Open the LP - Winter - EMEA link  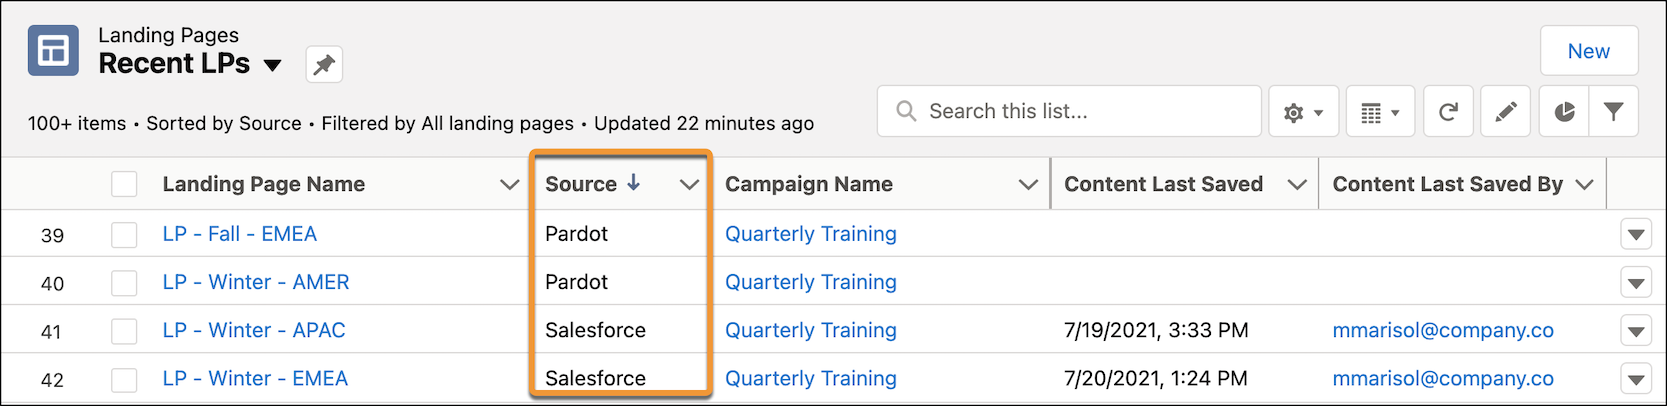[x=255, y=378]
